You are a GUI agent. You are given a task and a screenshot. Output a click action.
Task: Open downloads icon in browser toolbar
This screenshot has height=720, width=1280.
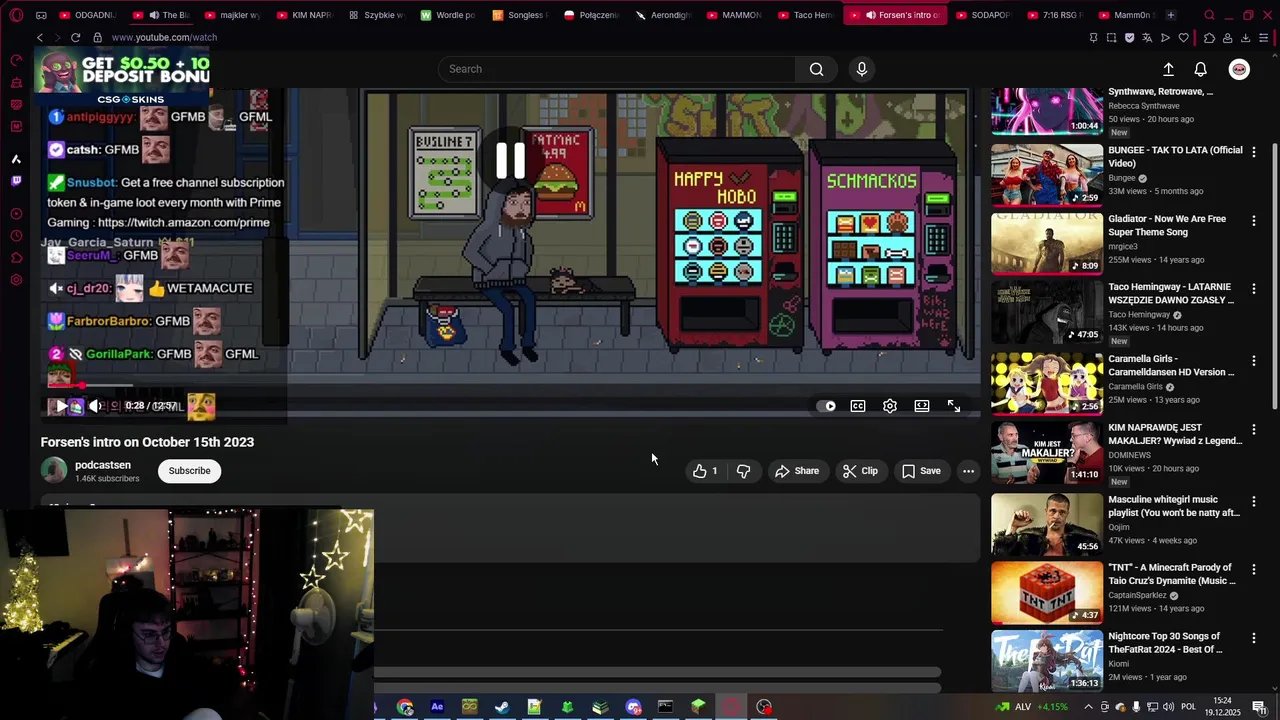[x=1245, y=38]
